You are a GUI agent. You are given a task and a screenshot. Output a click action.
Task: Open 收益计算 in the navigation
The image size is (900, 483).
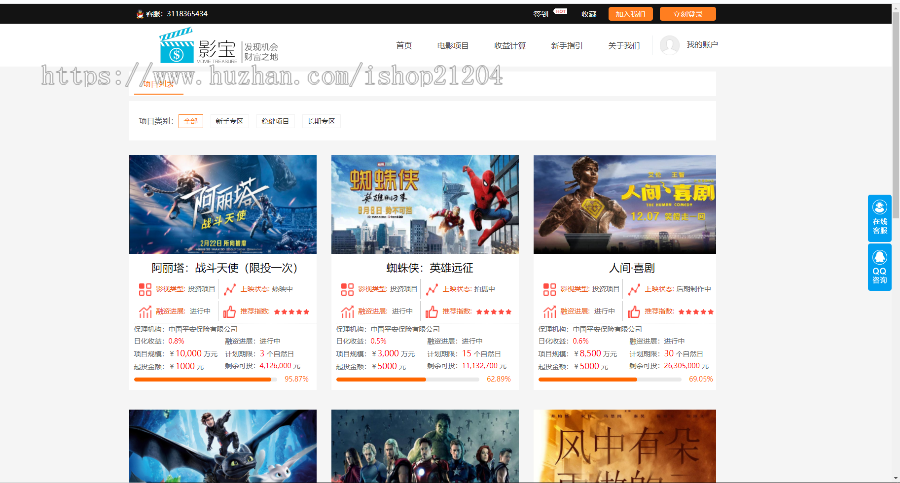point(510,45)
